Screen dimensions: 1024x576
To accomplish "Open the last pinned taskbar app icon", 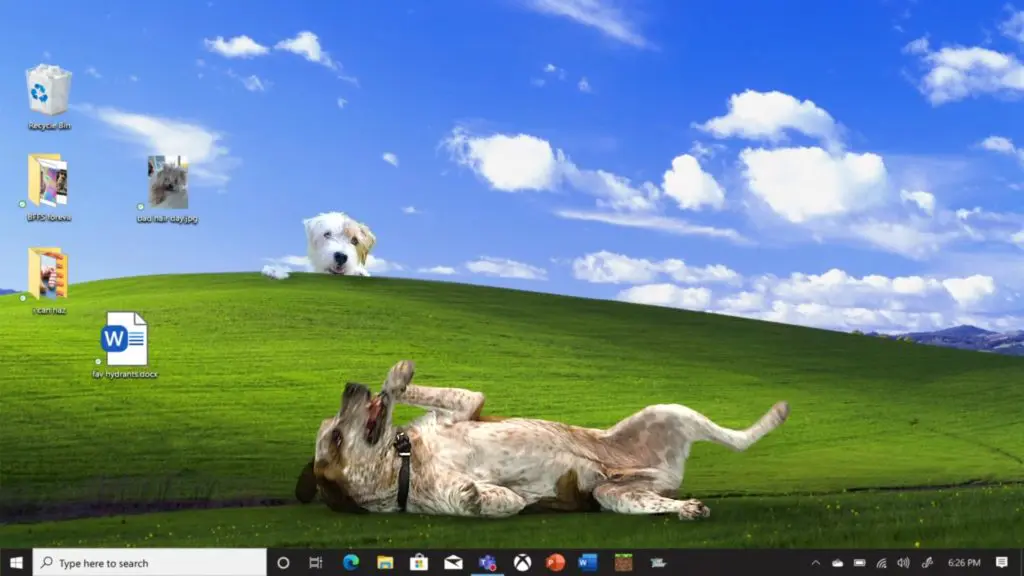I will (x=658, y=562).
